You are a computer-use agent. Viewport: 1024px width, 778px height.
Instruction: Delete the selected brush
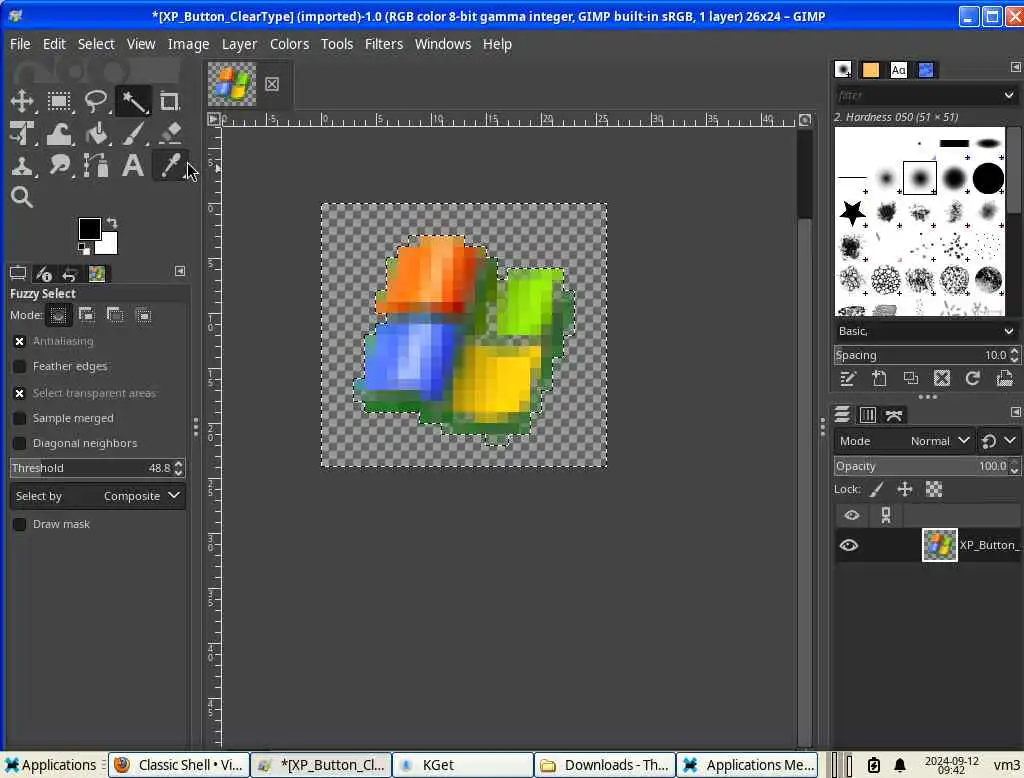click(x=942, y=378)
